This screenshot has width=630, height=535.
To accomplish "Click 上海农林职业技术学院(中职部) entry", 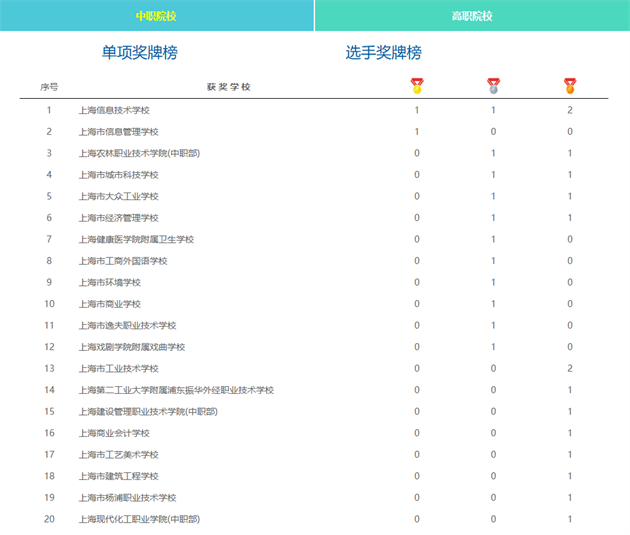I will pos(139,153).
